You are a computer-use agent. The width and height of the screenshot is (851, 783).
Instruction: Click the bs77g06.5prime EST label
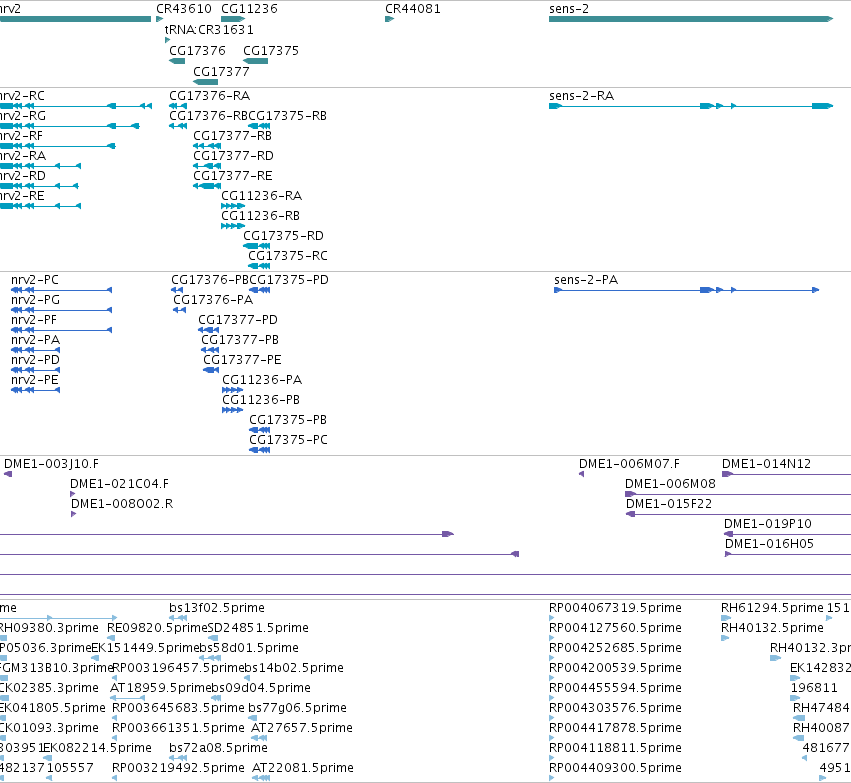click(297, 708)
